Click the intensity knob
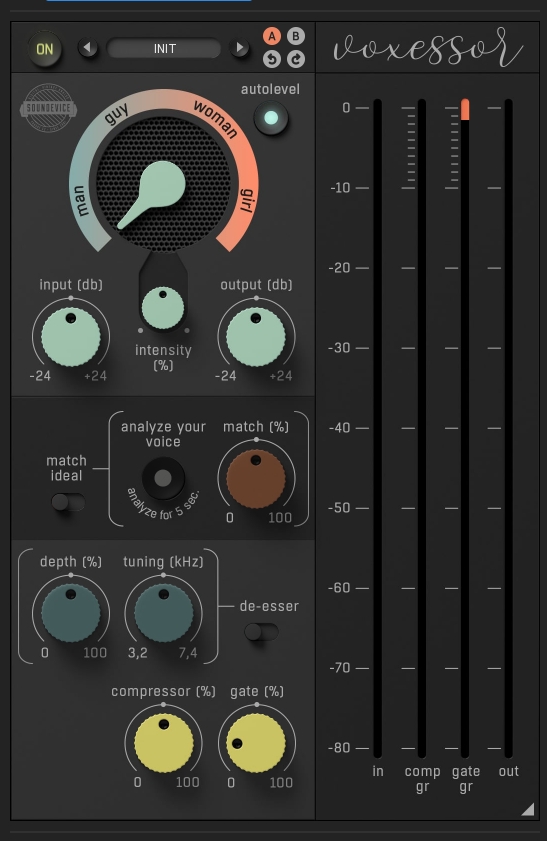547x841 pixels. [x=162, y=307]
